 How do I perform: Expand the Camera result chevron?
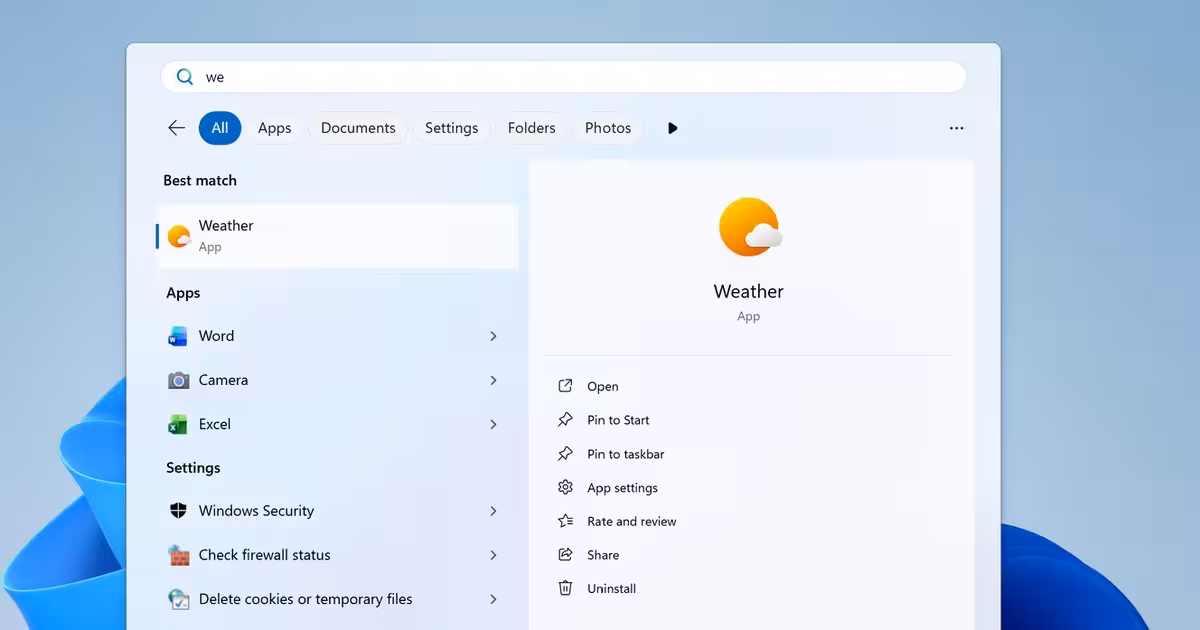coord(493,380)
